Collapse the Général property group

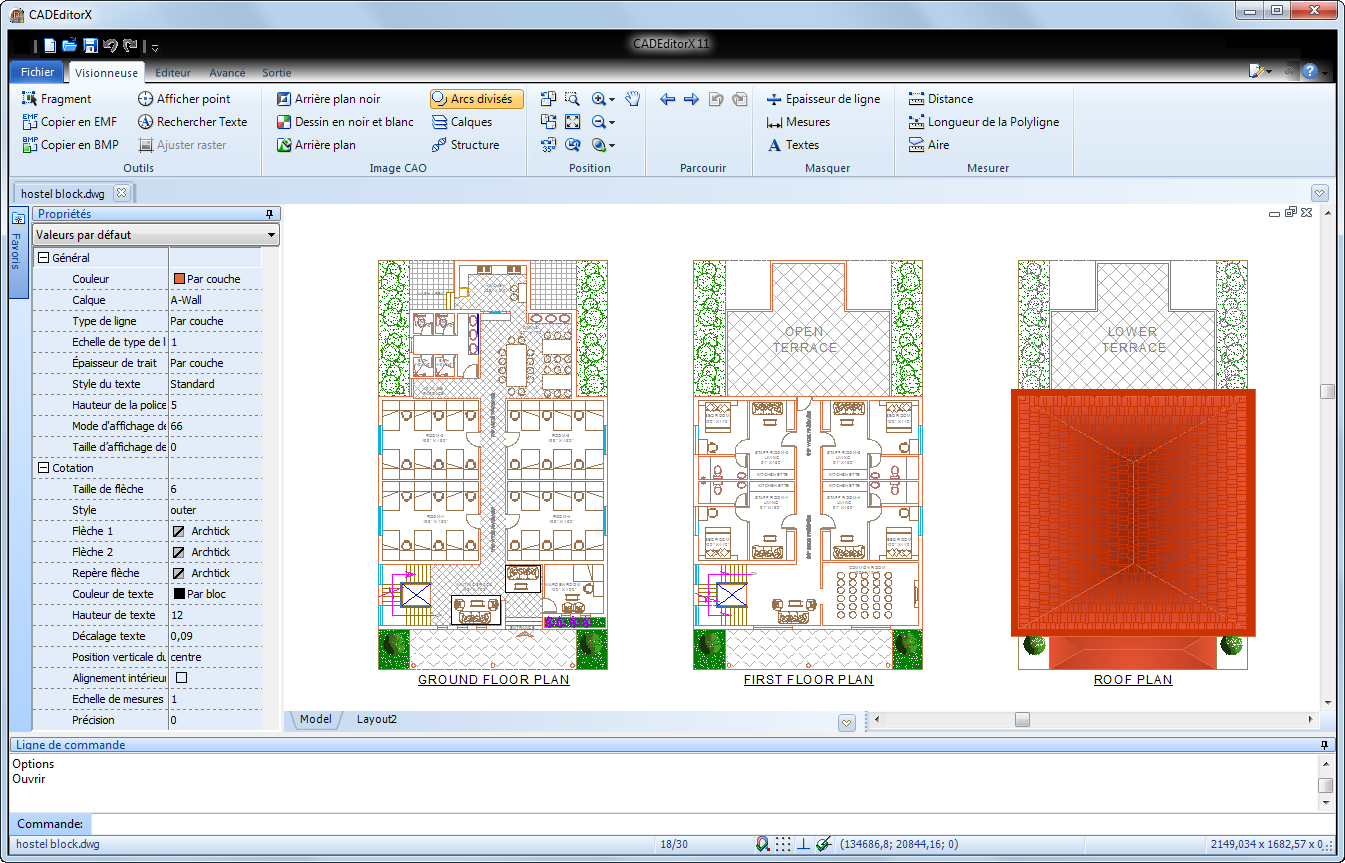(43, 258)
